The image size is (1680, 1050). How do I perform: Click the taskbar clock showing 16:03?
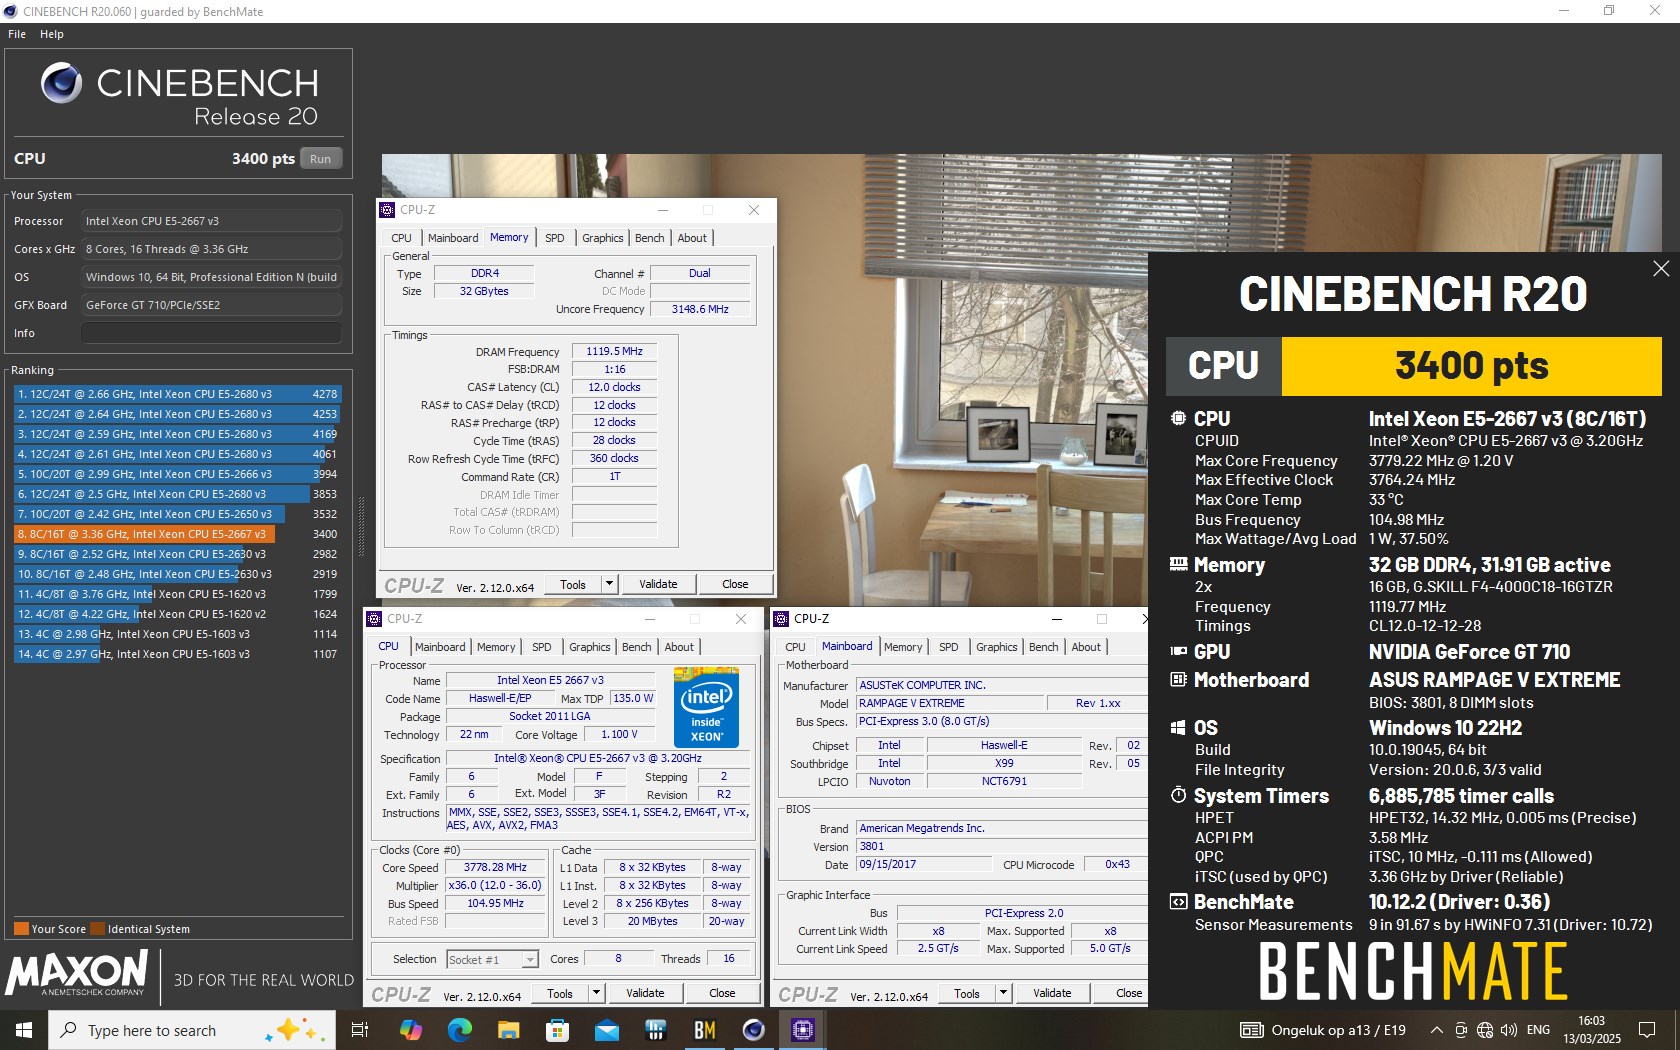coord(1592,1030)
